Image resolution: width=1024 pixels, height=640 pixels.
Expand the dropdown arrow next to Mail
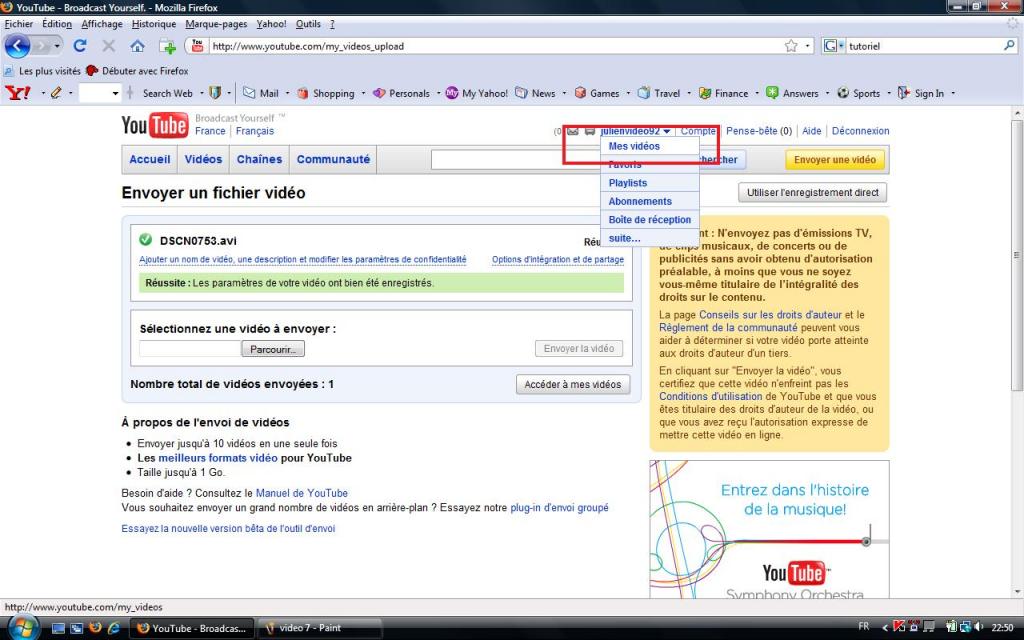287,93
